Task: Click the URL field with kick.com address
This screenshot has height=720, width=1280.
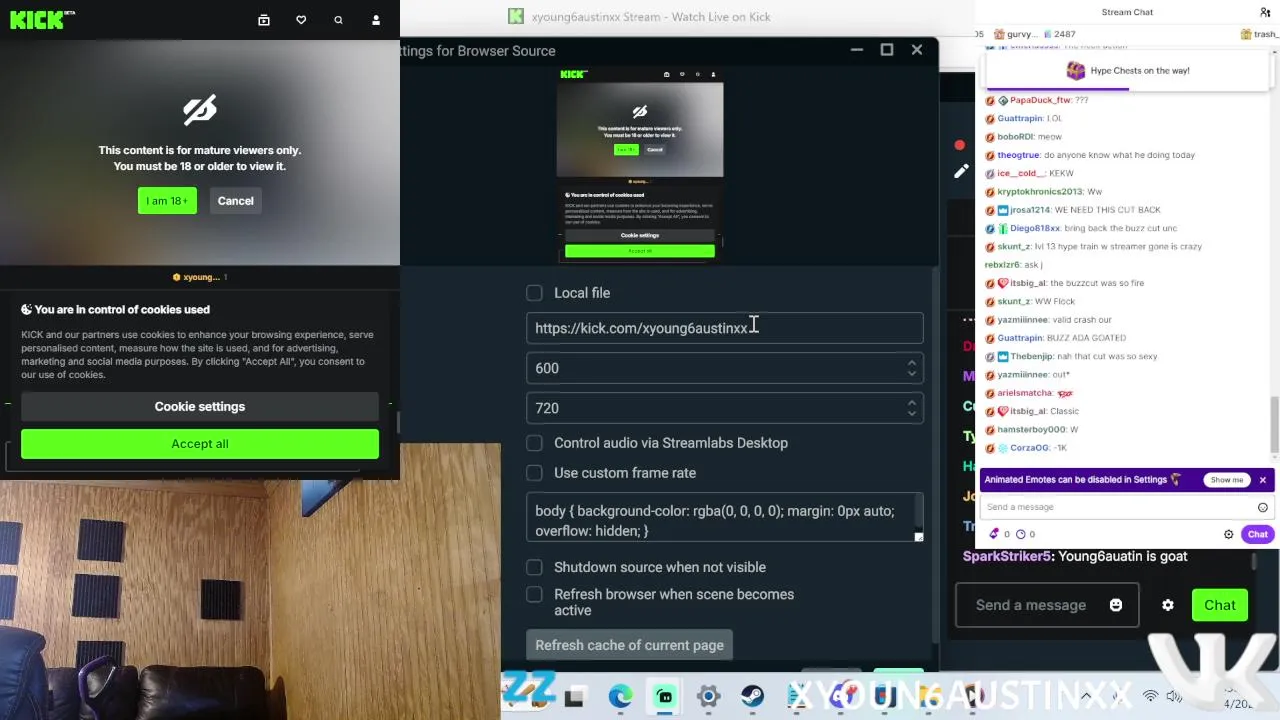Action: click(x=725, y=328)
